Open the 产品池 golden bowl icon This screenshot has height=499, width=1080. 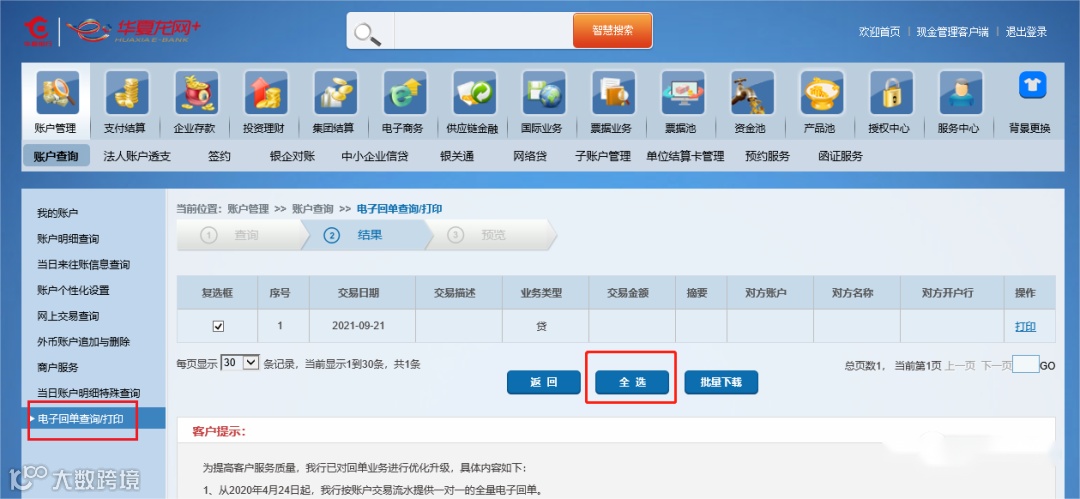coord(822,92)
